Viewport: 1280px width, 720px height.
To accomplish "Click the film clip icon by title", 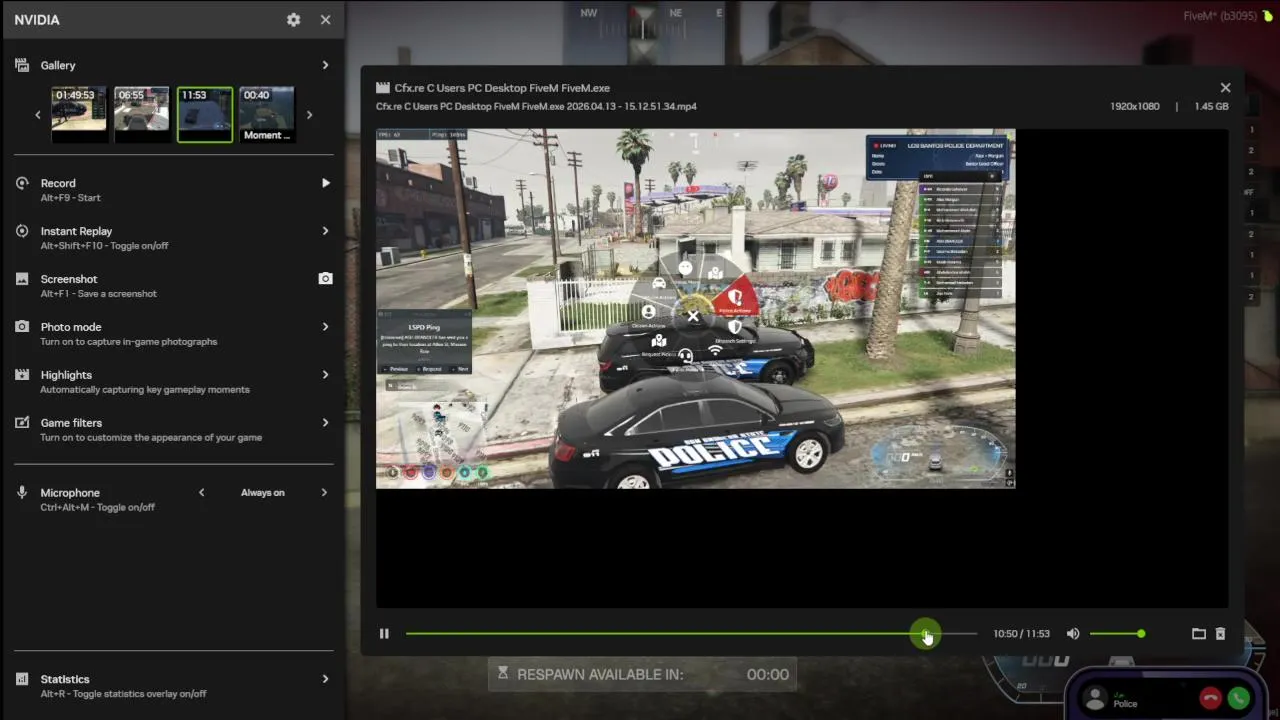I will tap(382, 88).
